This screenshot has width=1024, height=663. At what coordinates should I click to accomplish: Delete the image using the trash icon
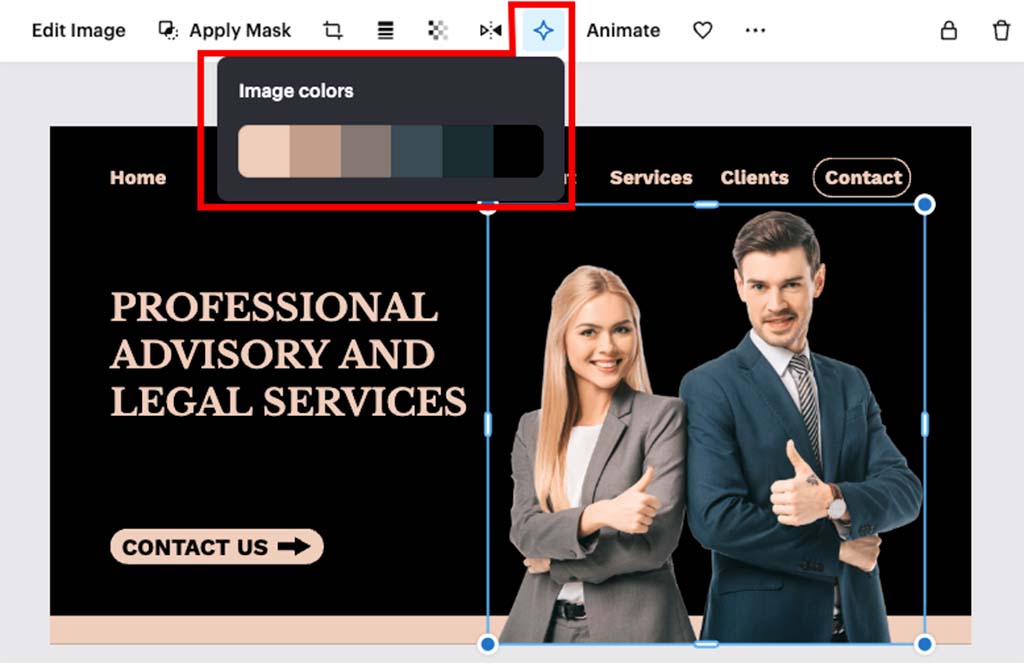pos(1002,30)
